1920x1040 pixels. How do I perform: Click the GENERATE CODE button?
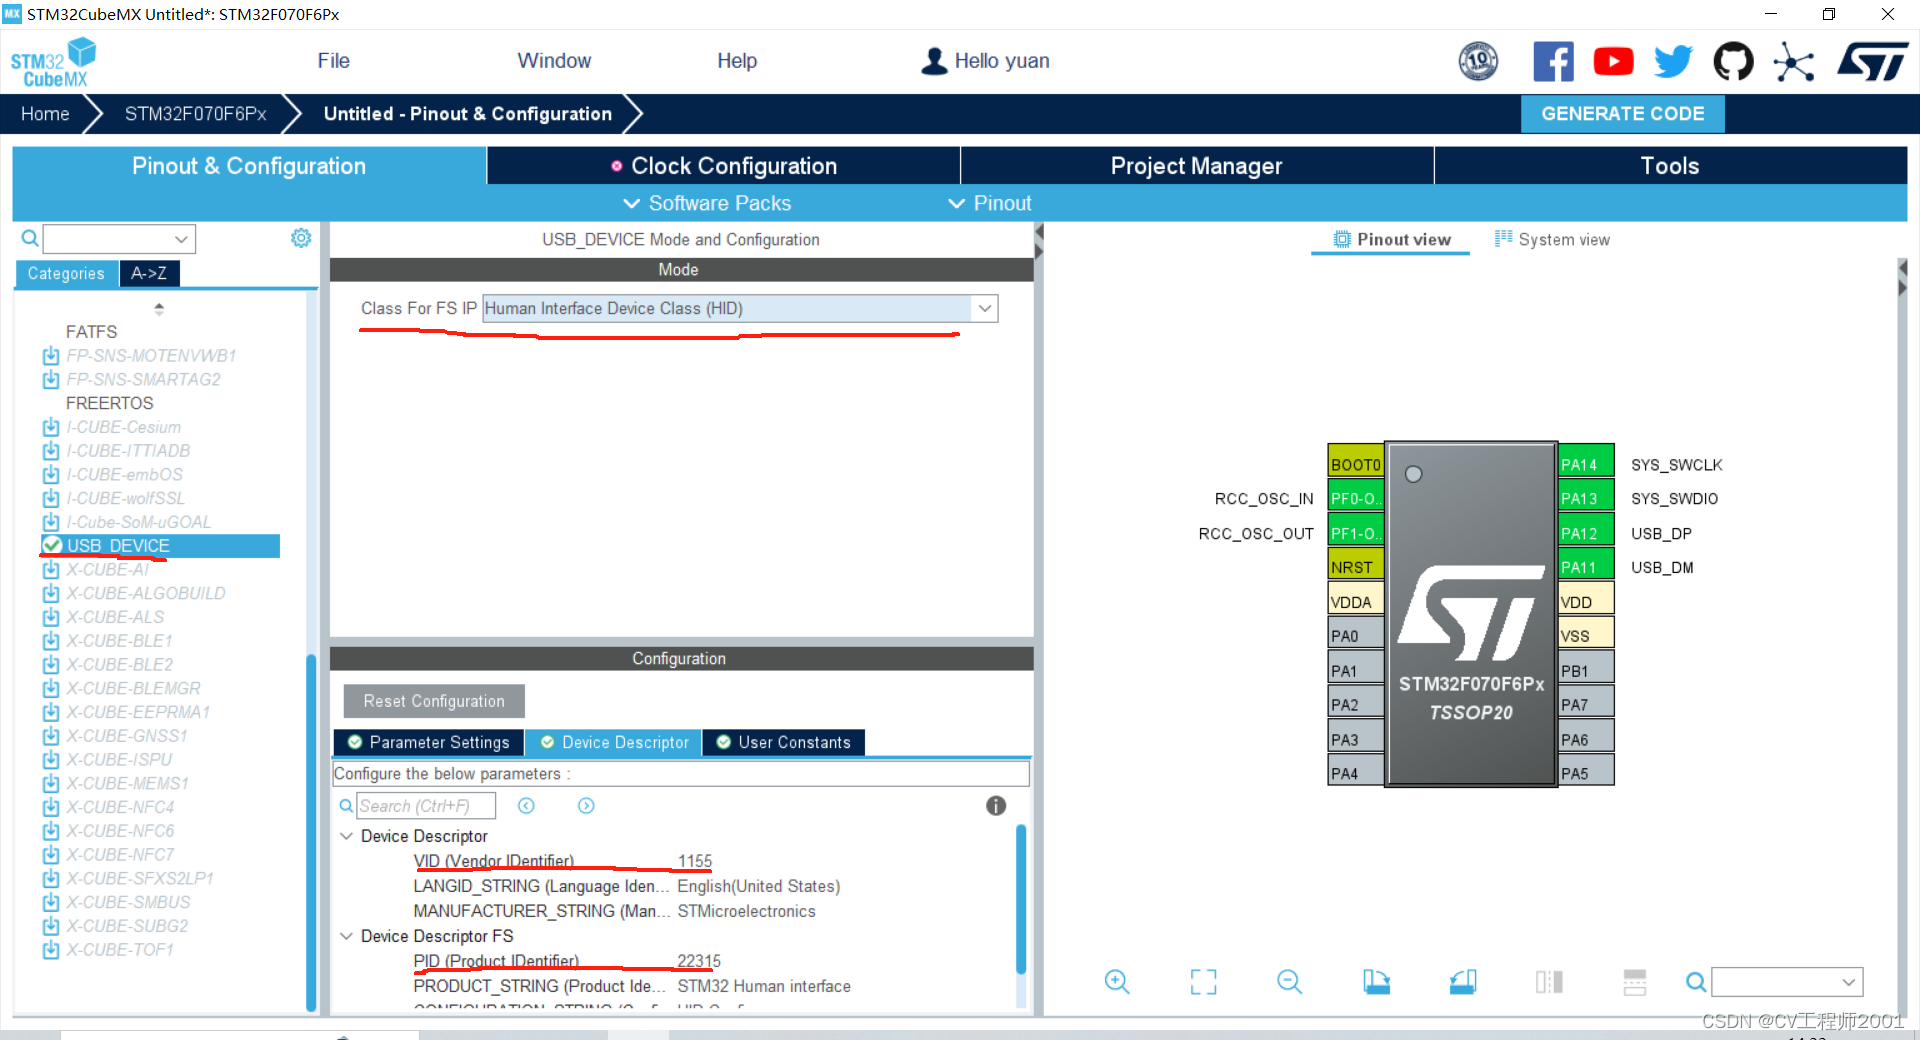tap(1623, 114)
